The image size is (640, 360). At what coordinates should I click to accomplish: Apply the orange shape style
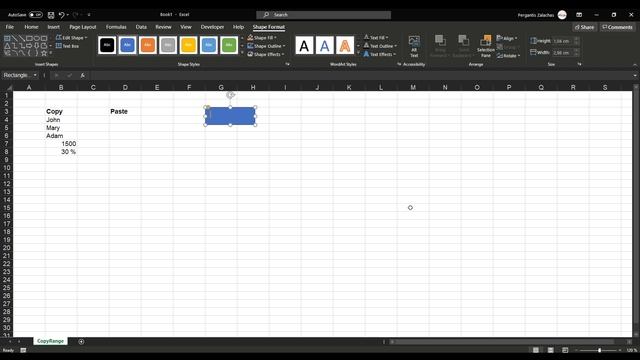point(148,45)
